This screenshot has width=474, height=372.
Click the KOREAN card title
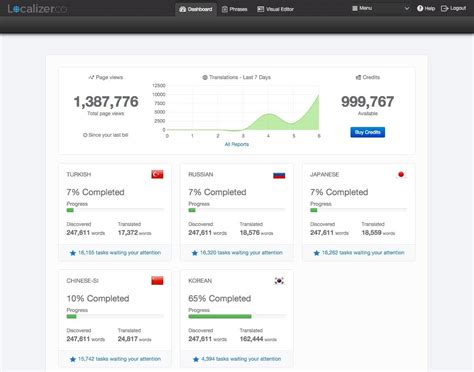[x=200, y=281]
